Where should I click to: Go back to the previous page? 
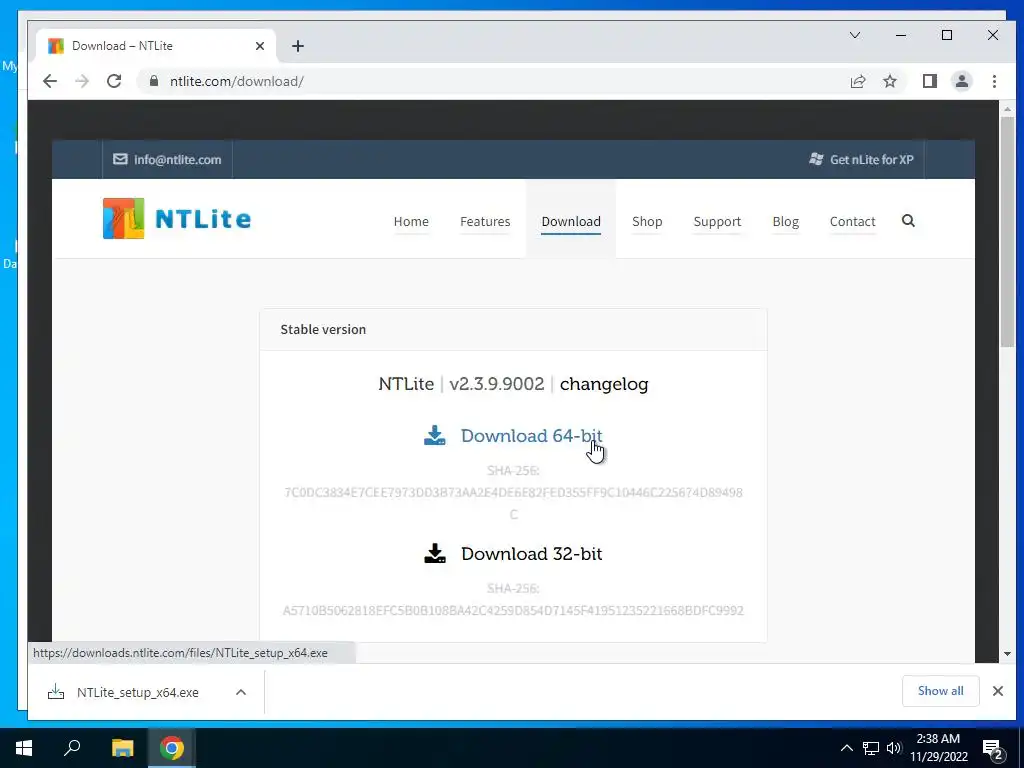coord(50,81)
